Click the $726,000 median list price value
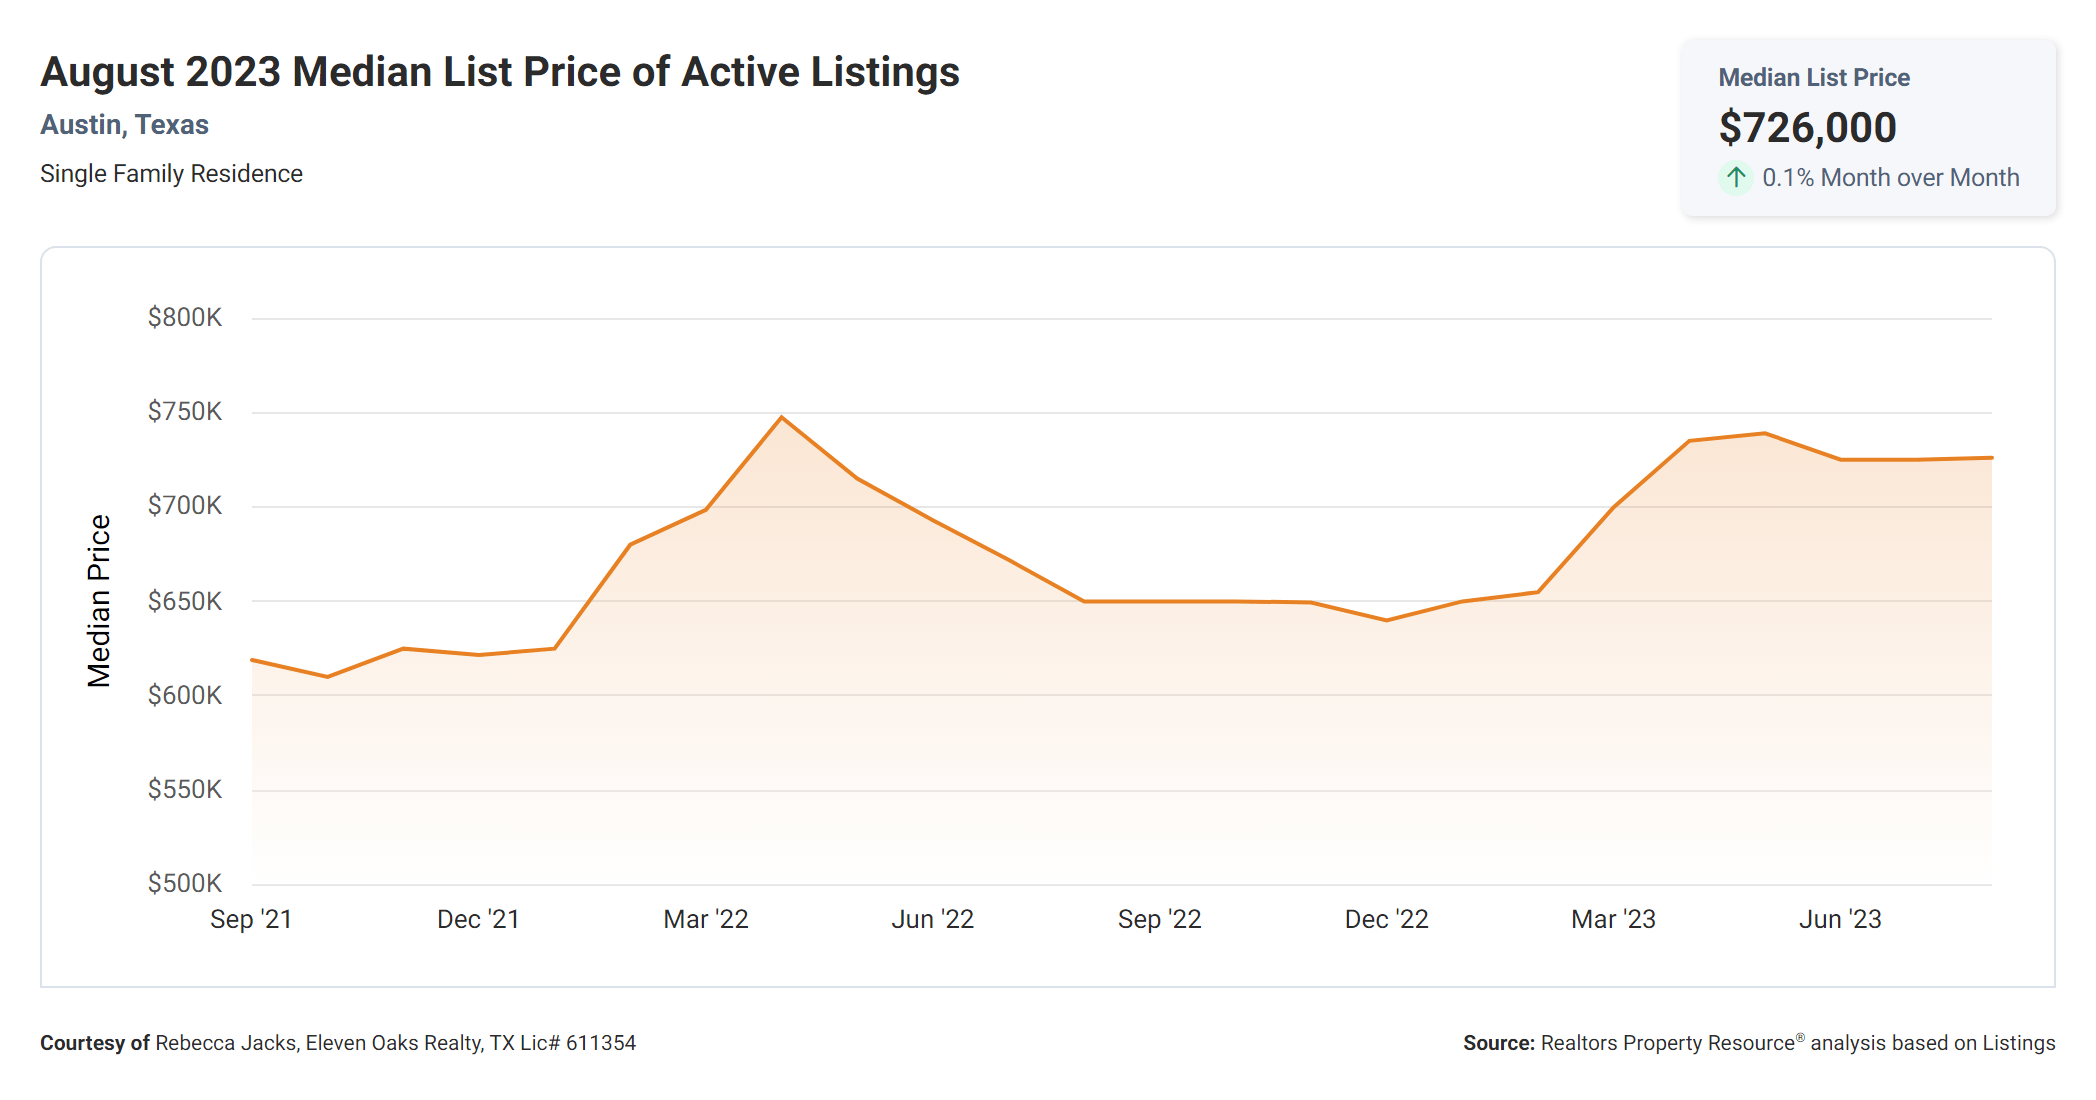The height and width of the screenshot is (1100, 2096). (1807, 128)
